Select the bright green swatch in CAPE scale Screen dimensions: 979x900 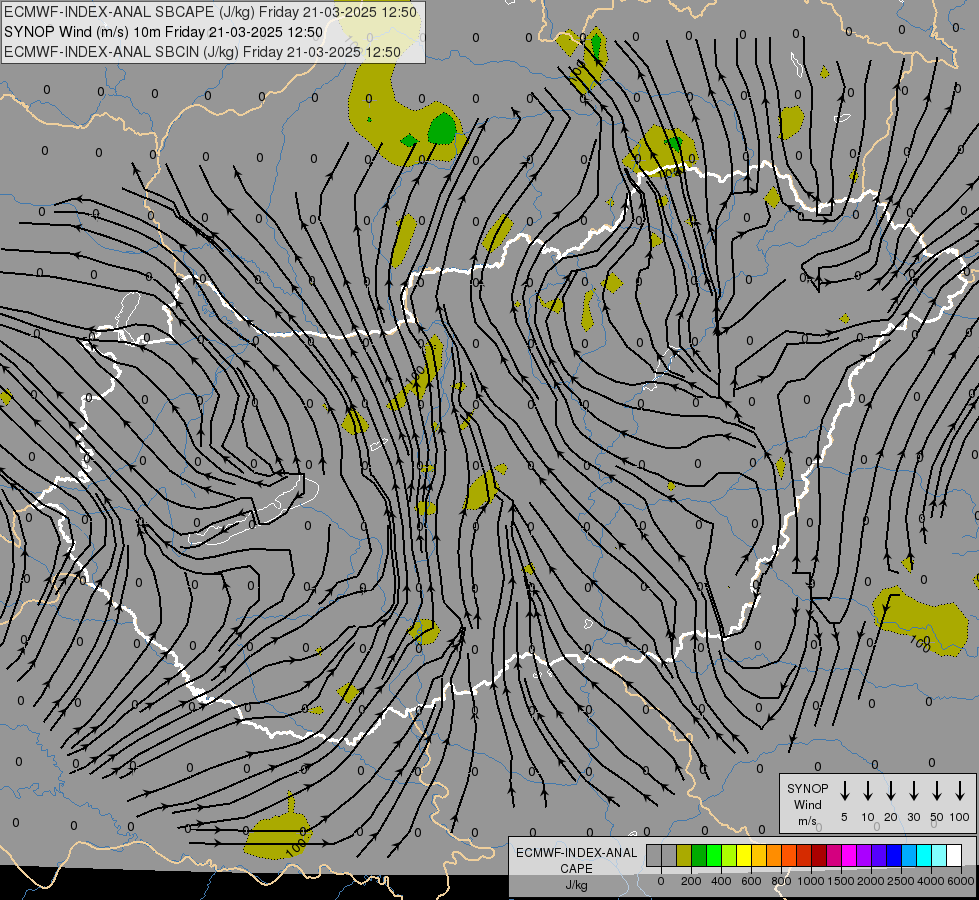pos(714,856)
